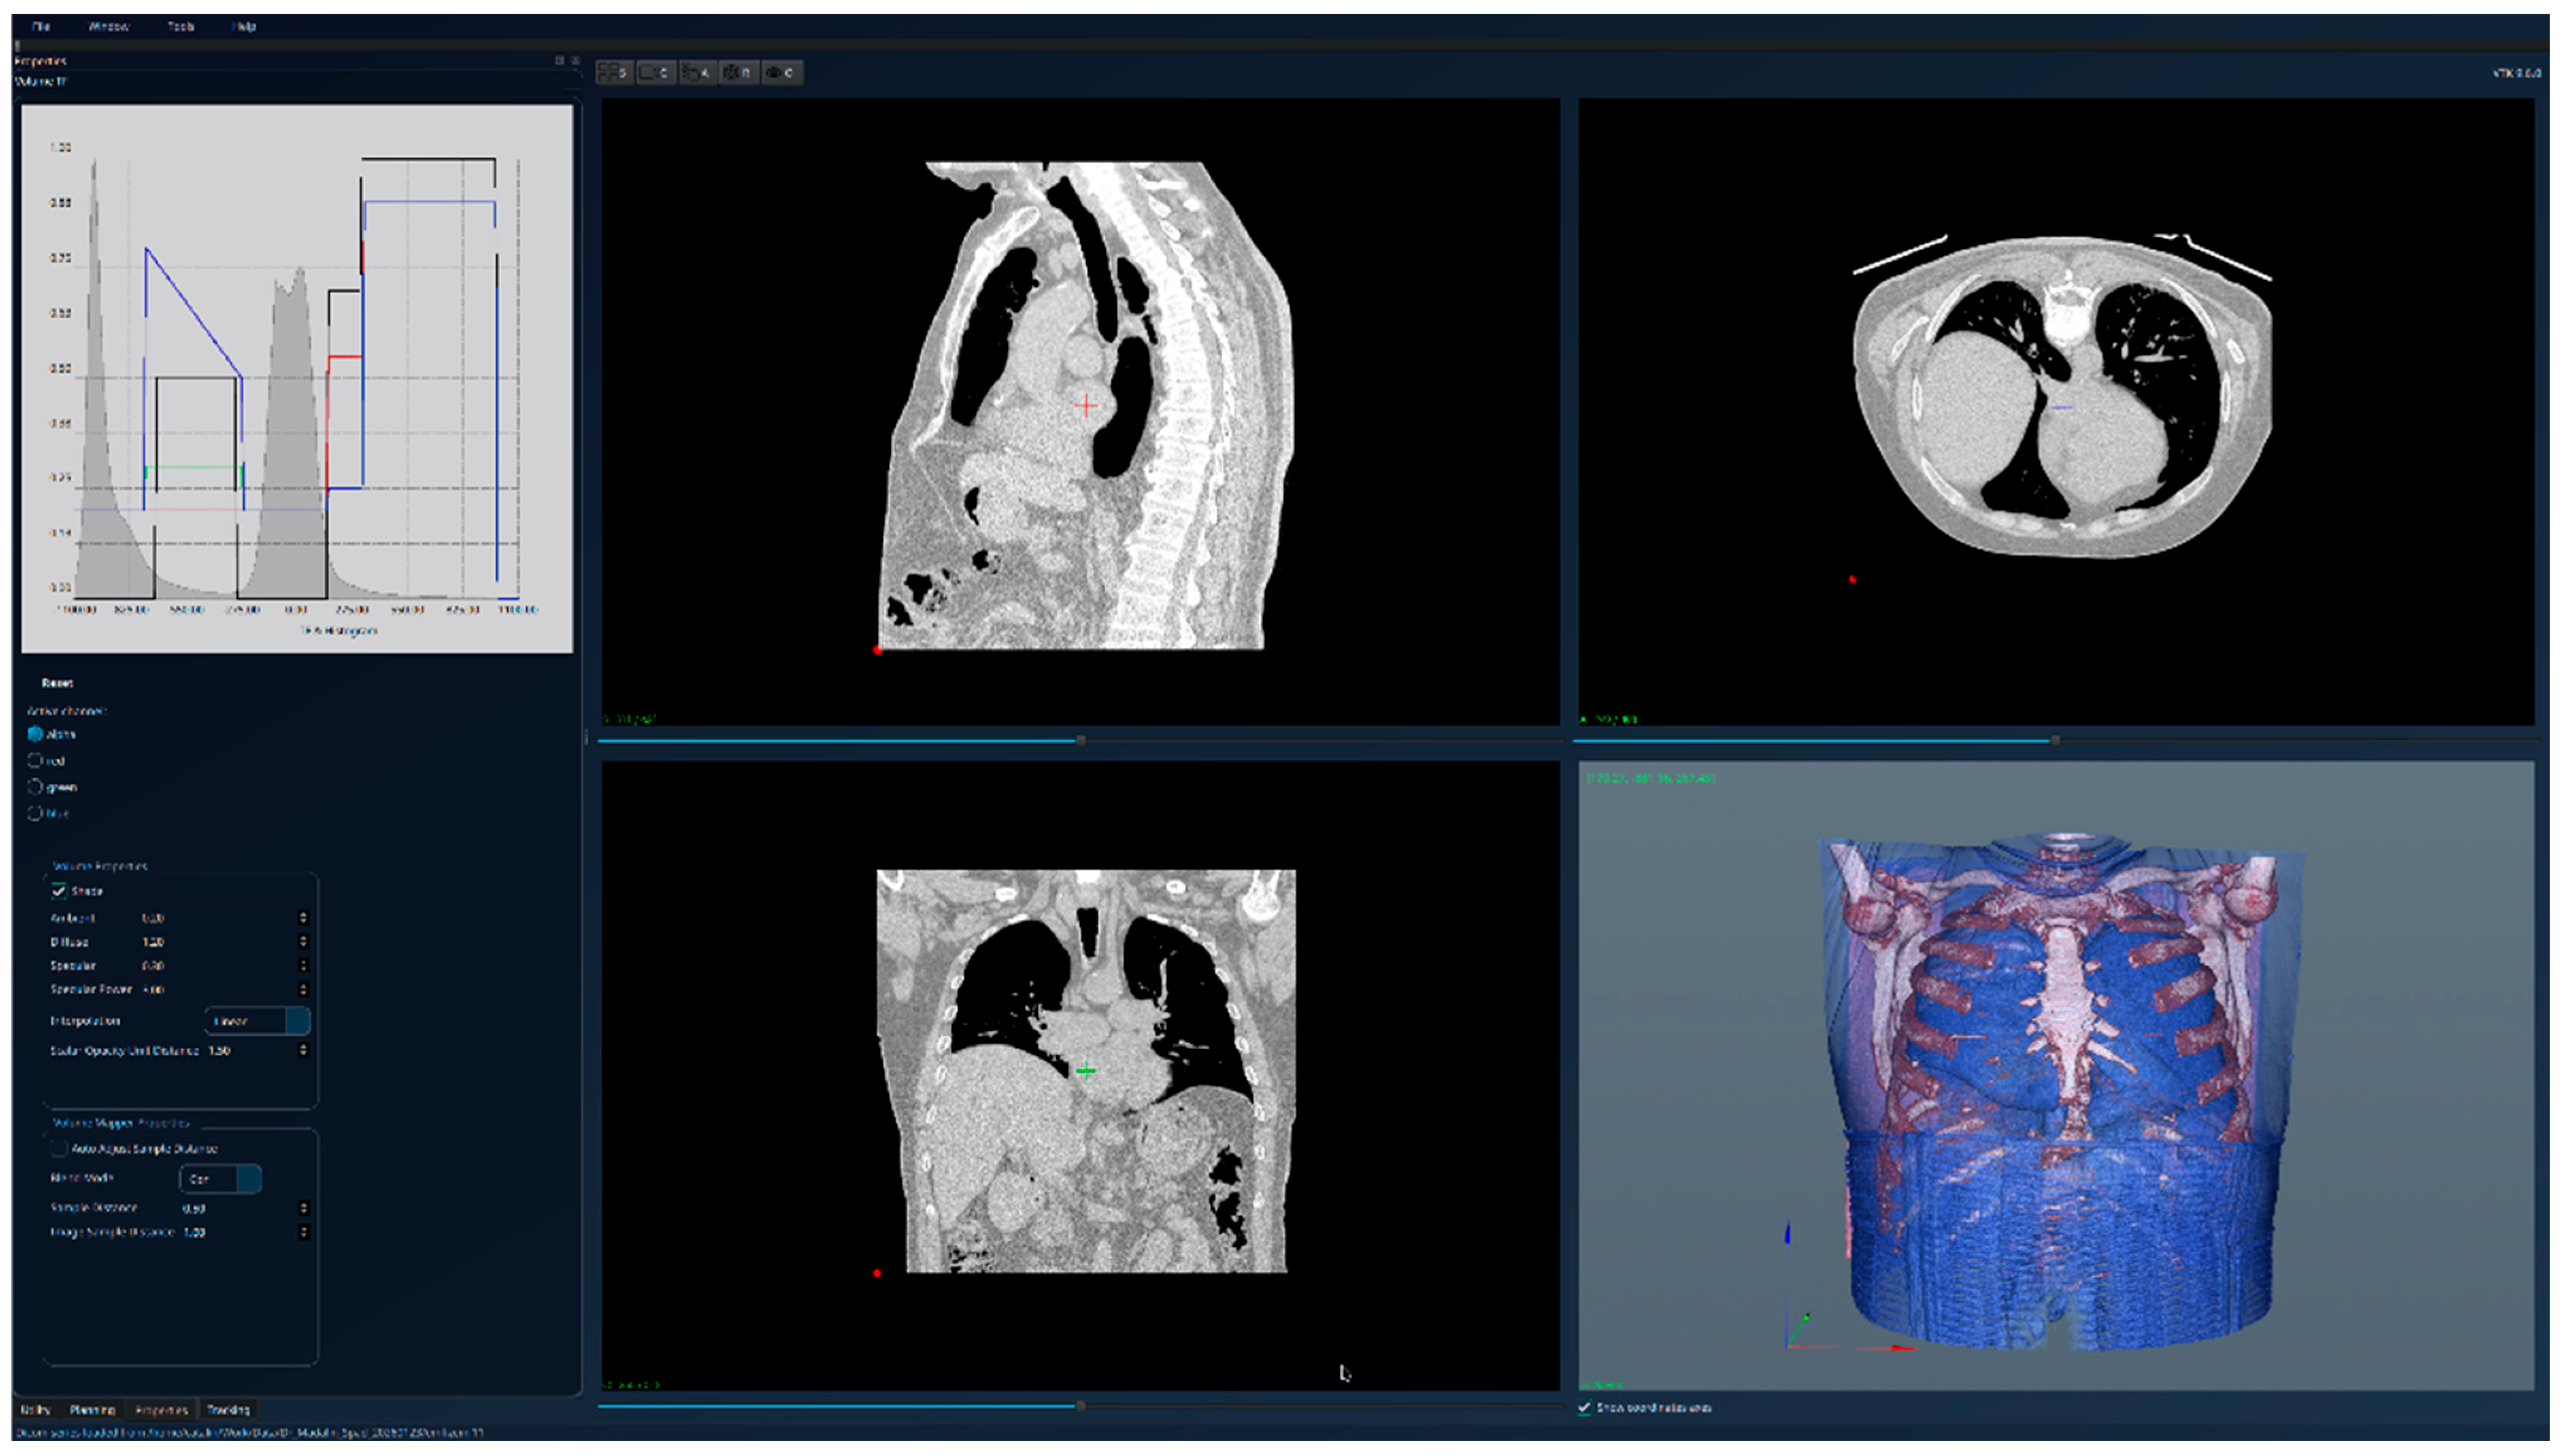This screenshot has width=2562, height=1456.
Task: Select the red active channel radio
Action: (x=35, y=761)
